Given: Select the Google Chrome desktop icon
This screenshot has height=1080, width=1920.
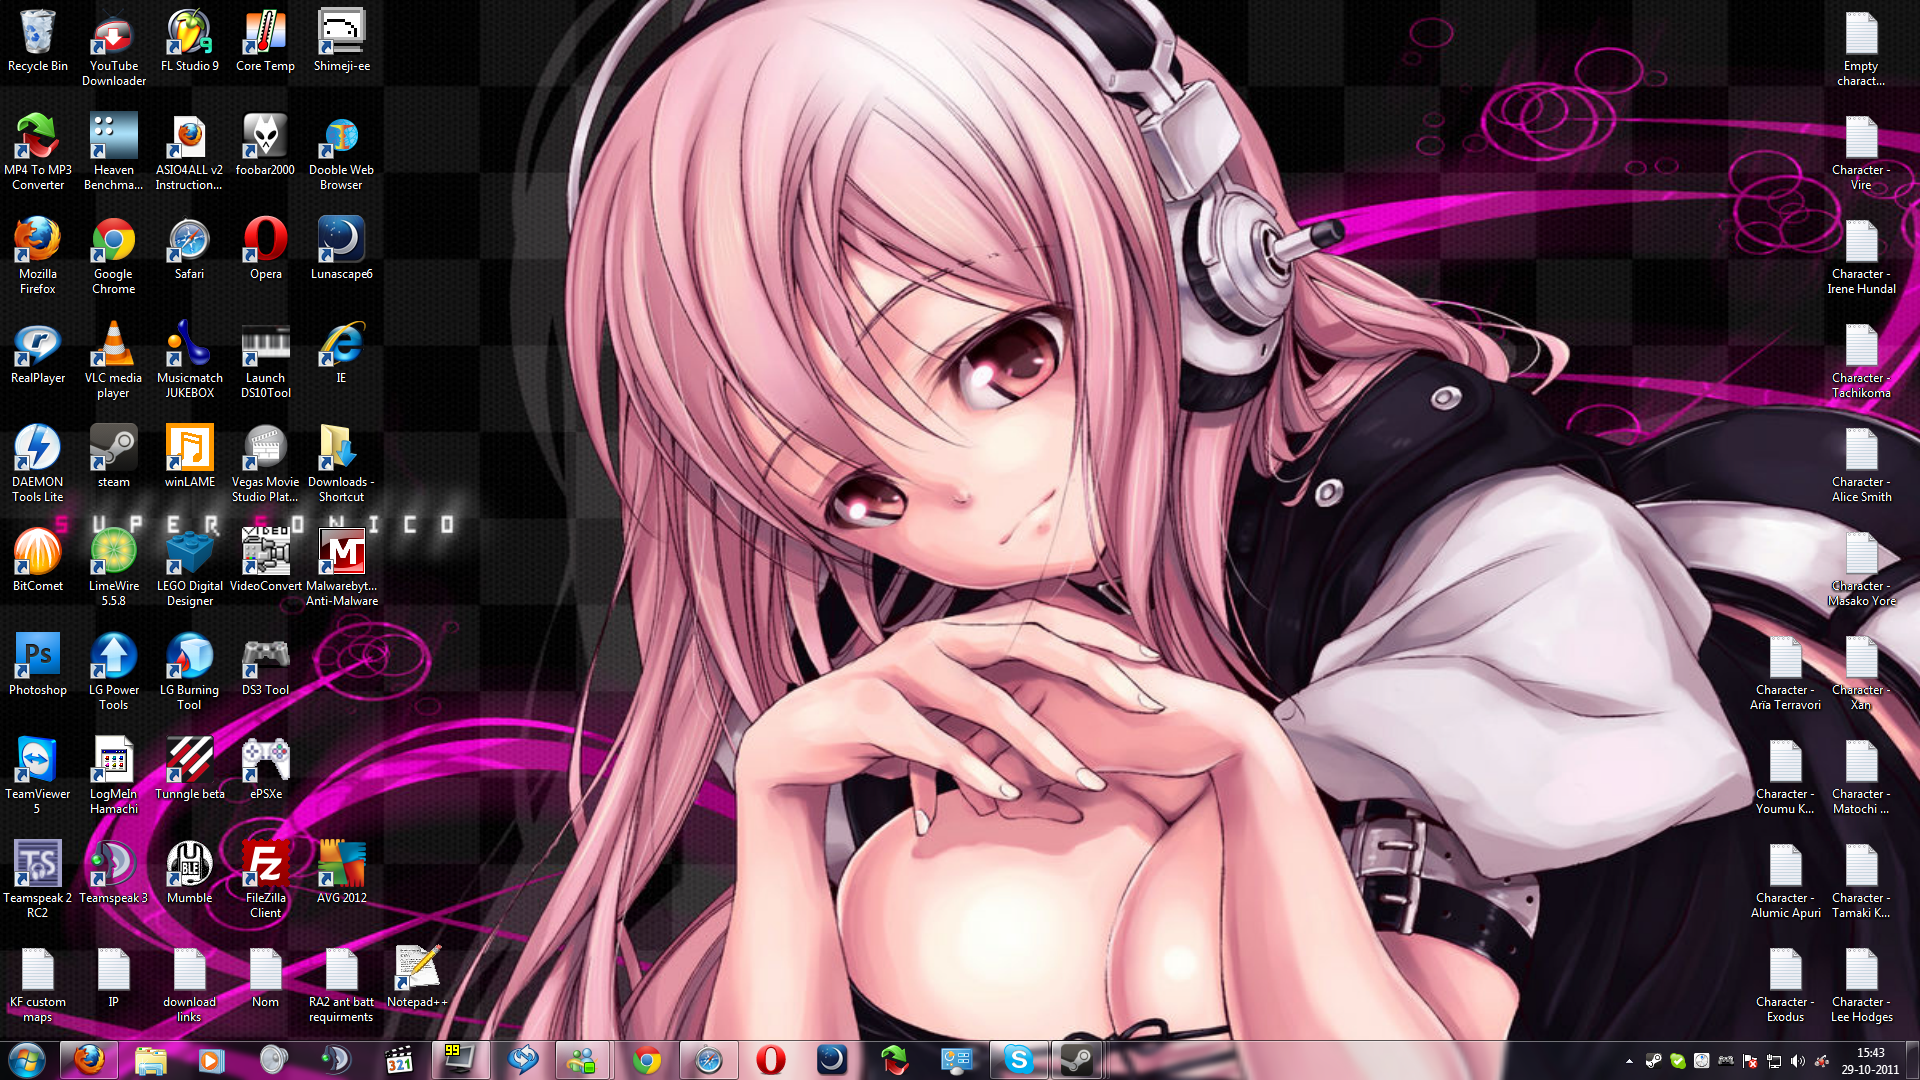Looking at the screenshot, I should (x=113, y=256).
